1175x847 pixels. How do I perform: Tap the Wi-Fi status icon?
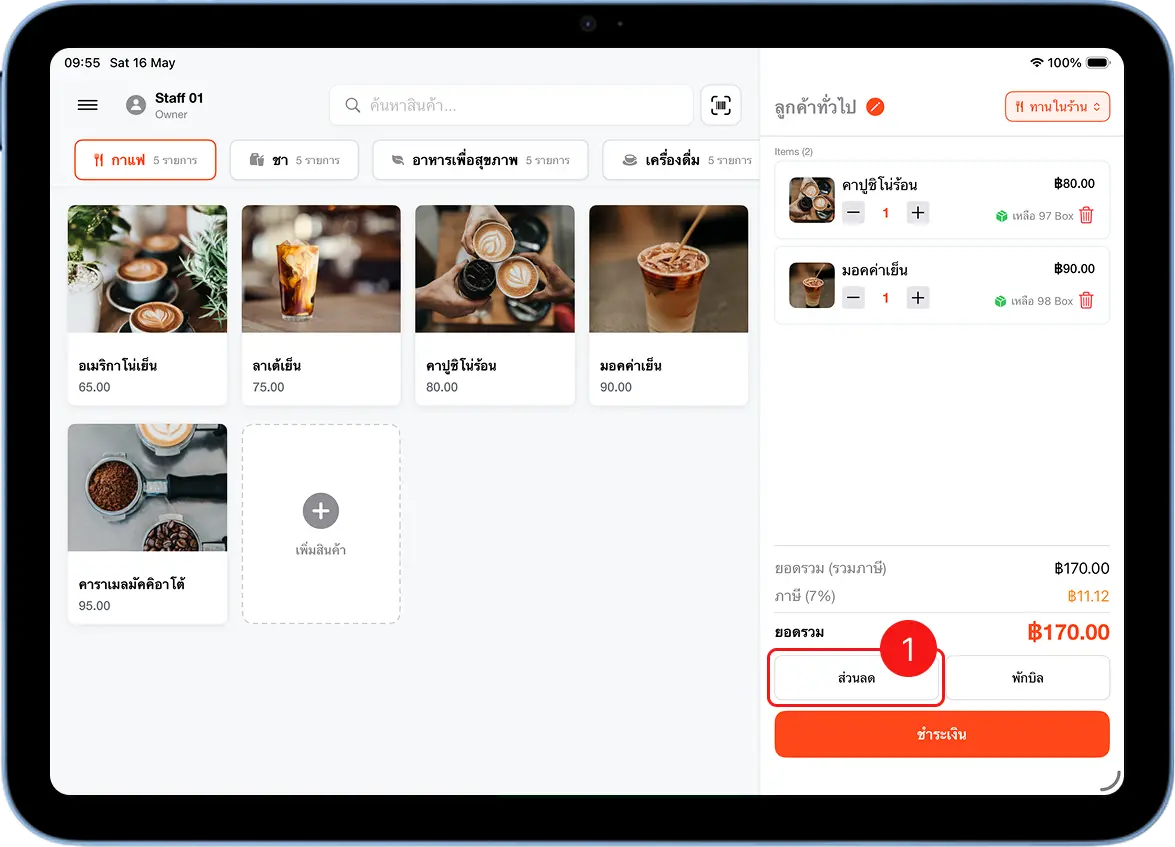1036,63
